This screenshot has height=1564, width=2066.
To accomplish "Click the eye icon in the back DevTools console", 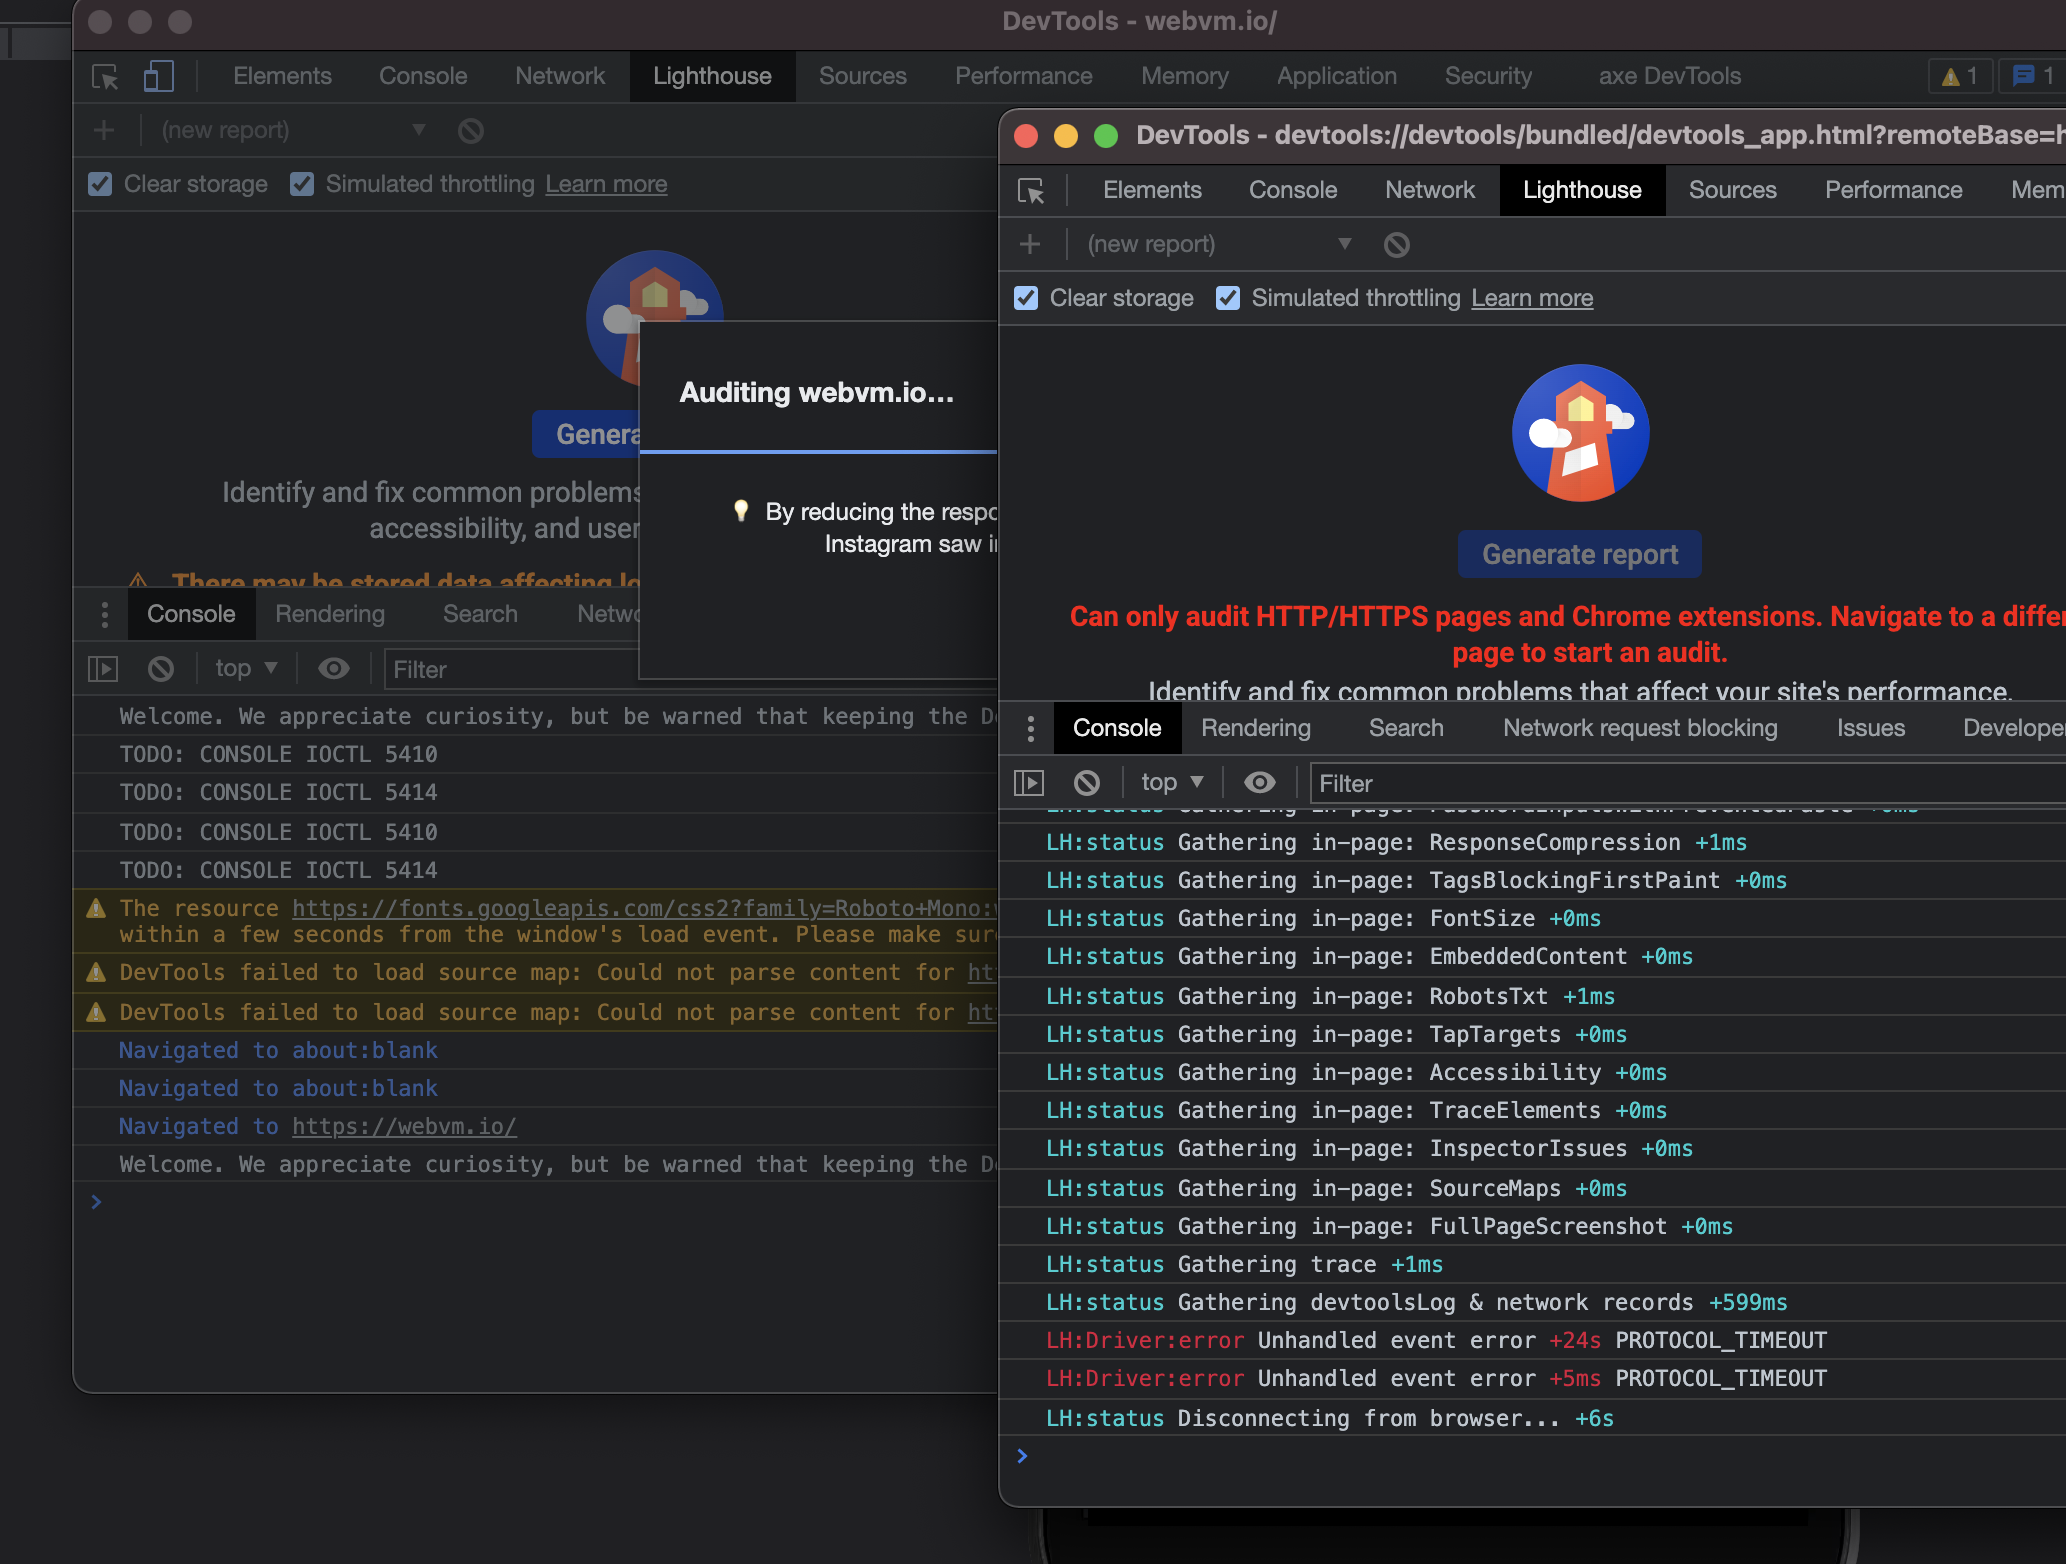I will 334,668.
